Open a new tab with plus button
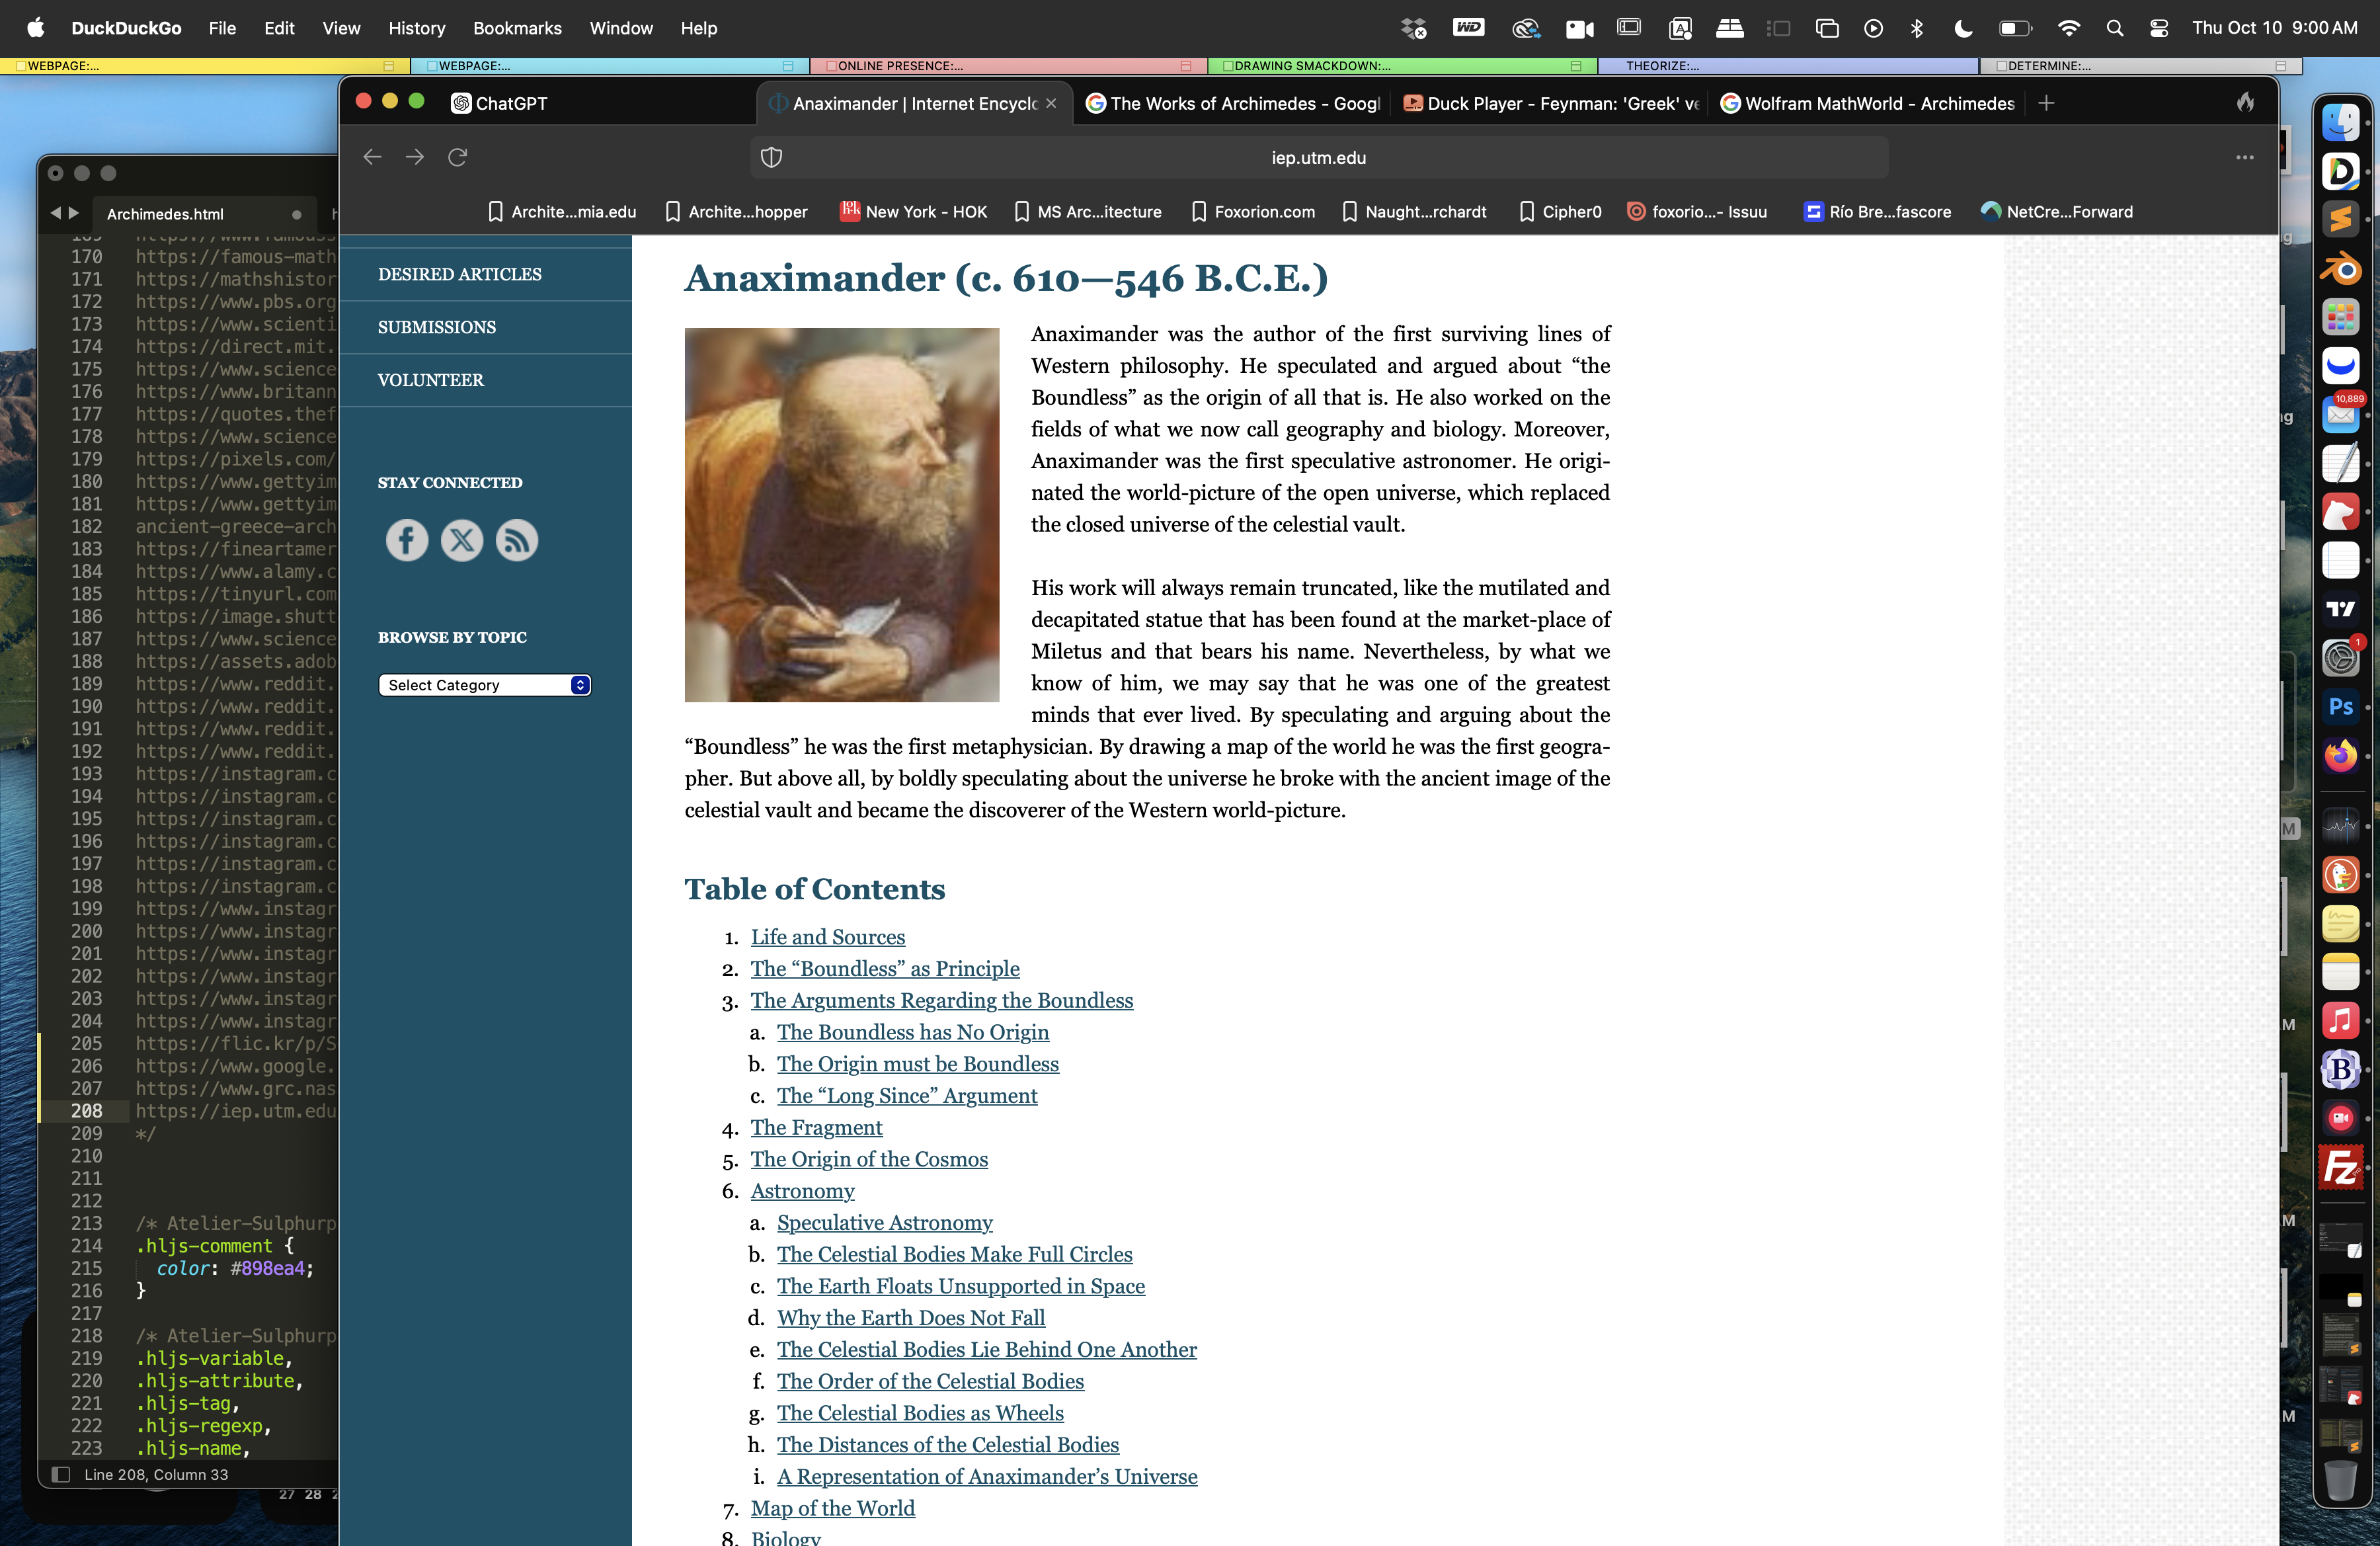The width and height of the screenshot is (2380, 1546). coord(2046,103)
